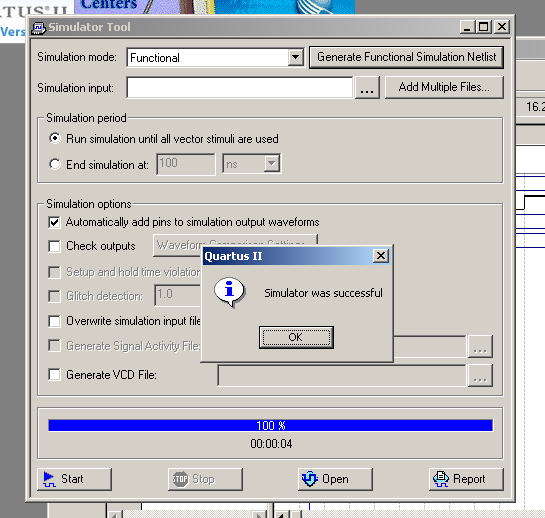Enable the Check outputs checkbox
The height and width of the screenshot is (518, 545).
pyautogui.click(x=54, y=246)
